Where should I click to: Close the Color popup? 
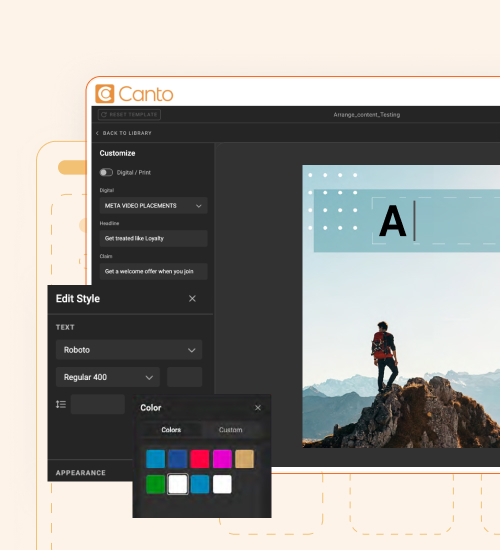(x=258, y=408)
